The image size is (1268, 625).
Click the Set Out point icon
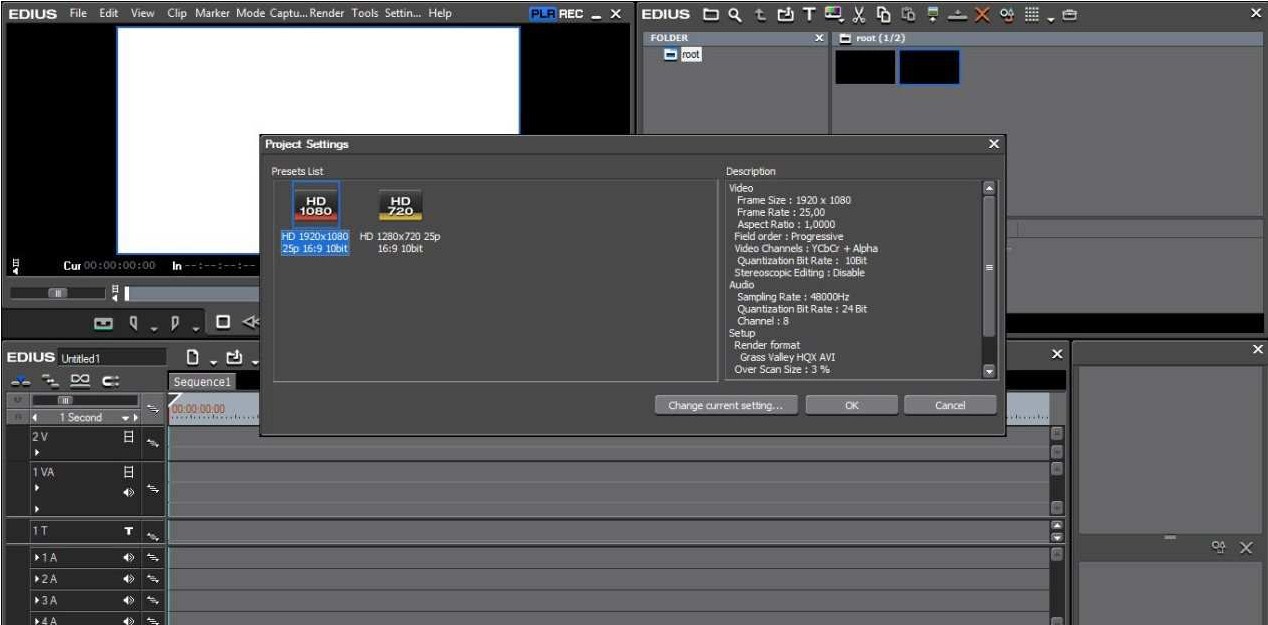coord(174,323)
